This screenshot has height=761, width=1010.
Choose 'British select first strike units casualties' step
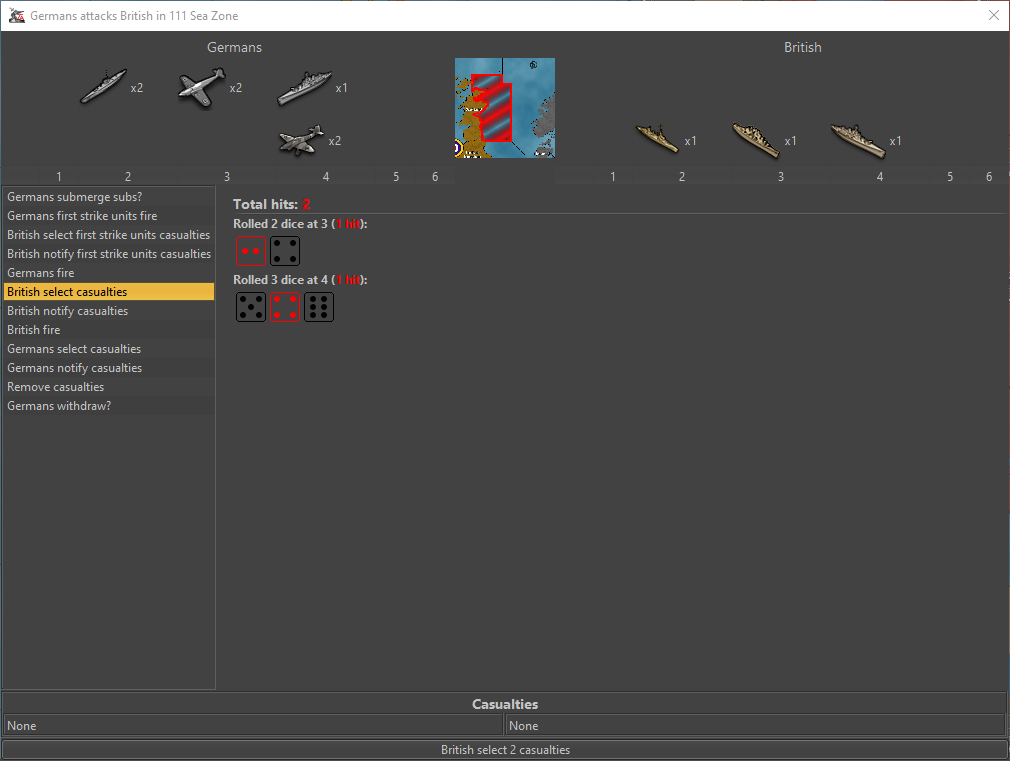click(x=109, y=235)
